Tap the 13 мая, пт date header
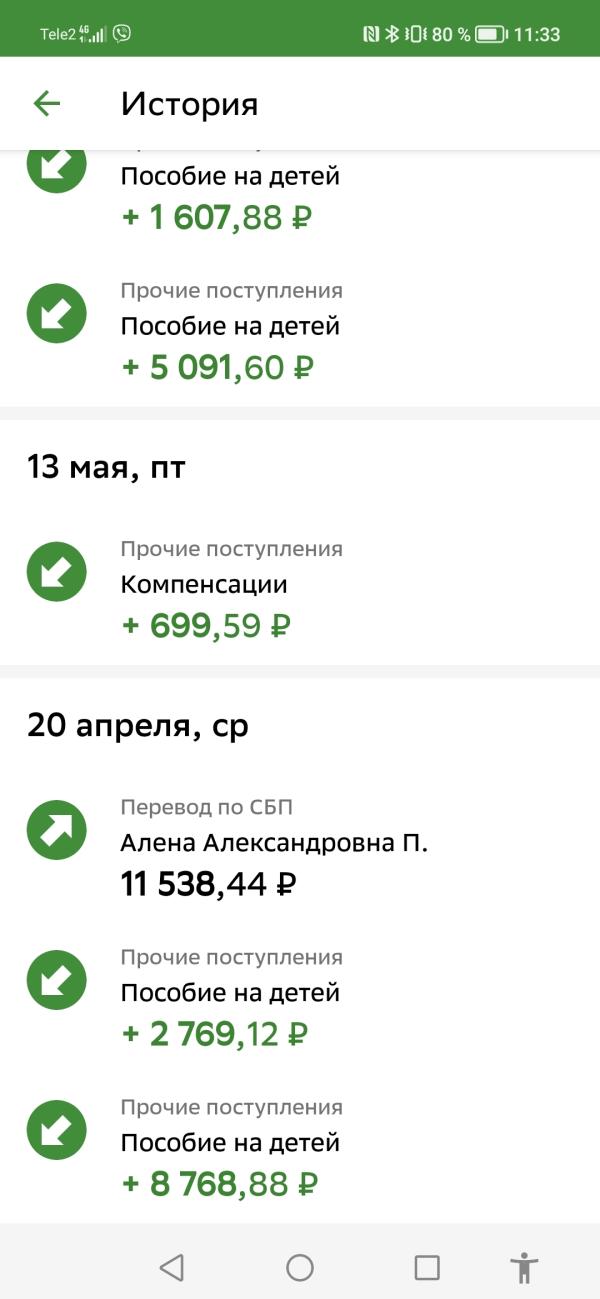 coord(106,467)
